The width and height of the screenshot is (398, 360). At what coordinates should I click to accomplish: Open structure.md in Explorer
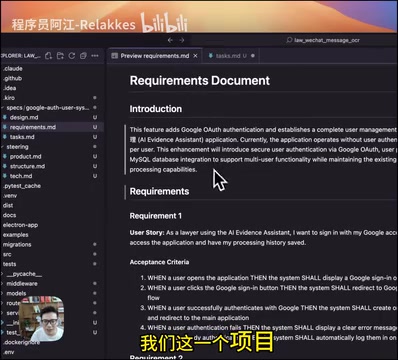click(x=27, y=166)
